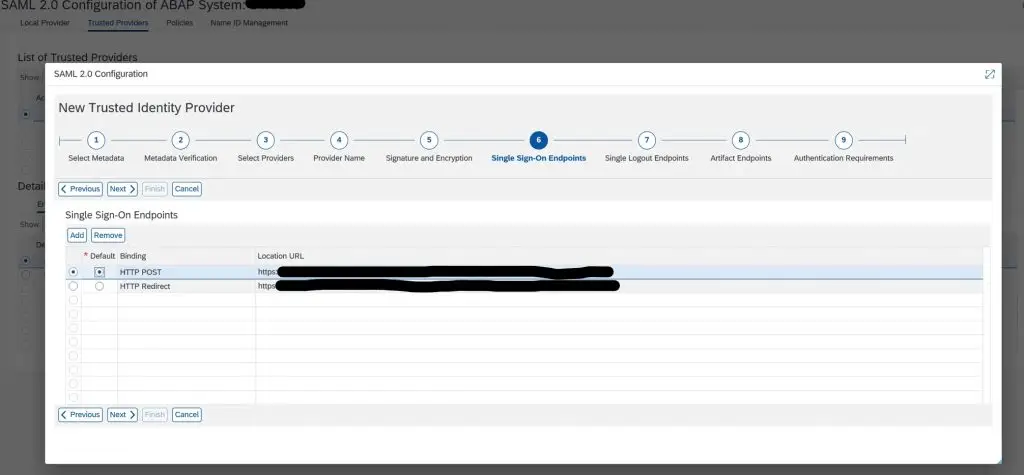Set HTTP Redirect as default binding

(x=99, y=286)
